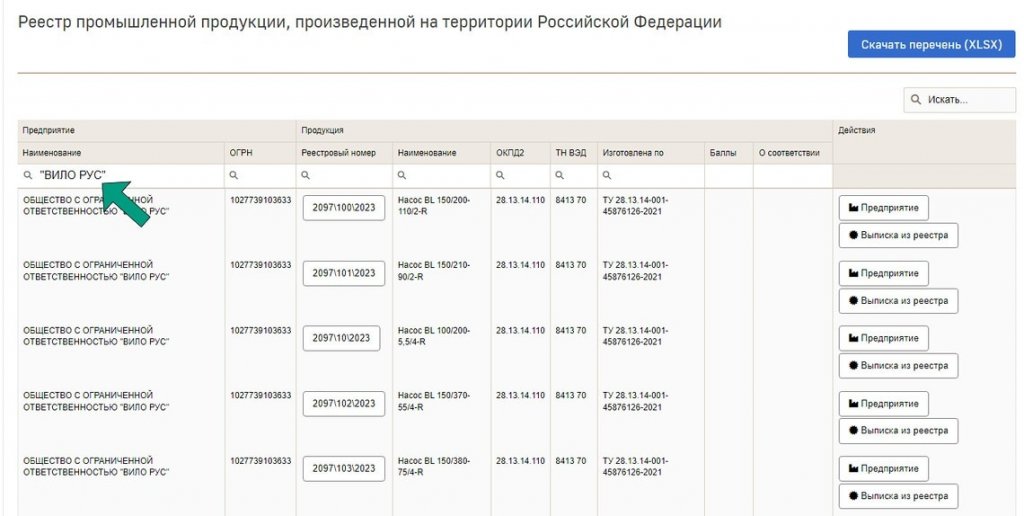Select product text Насос BL 150/370-55/4-R
This screenshot has width=1024, height=516.
pos(434,402)
